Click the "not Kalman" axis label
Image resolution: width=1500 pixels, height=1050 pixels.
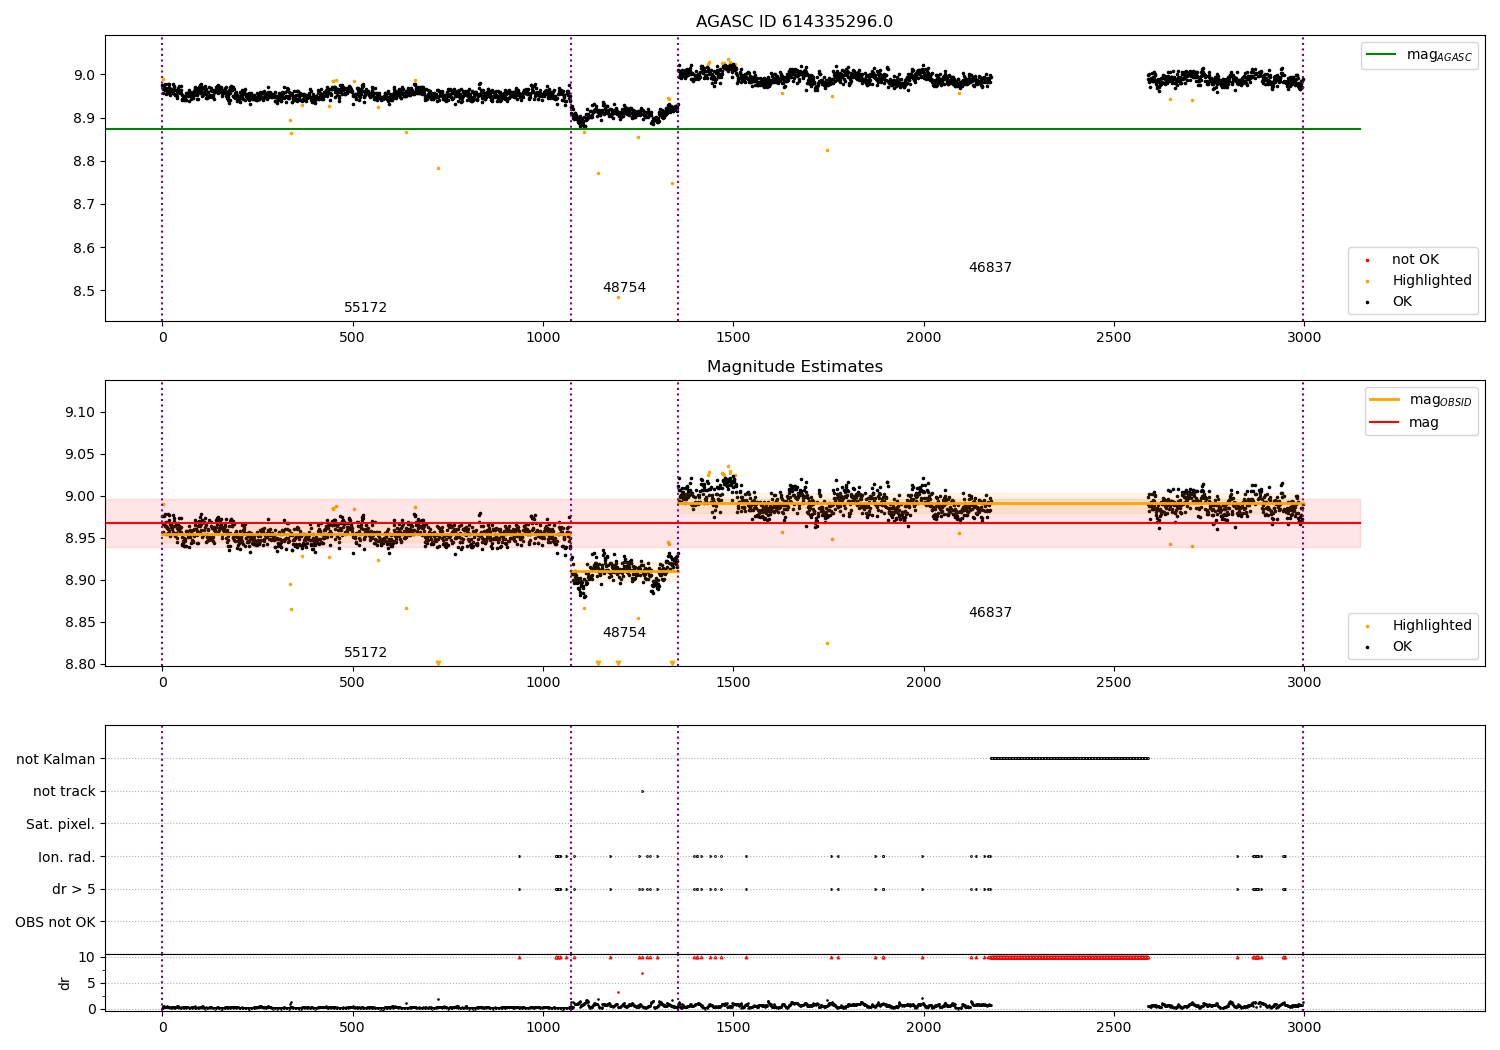56,759
